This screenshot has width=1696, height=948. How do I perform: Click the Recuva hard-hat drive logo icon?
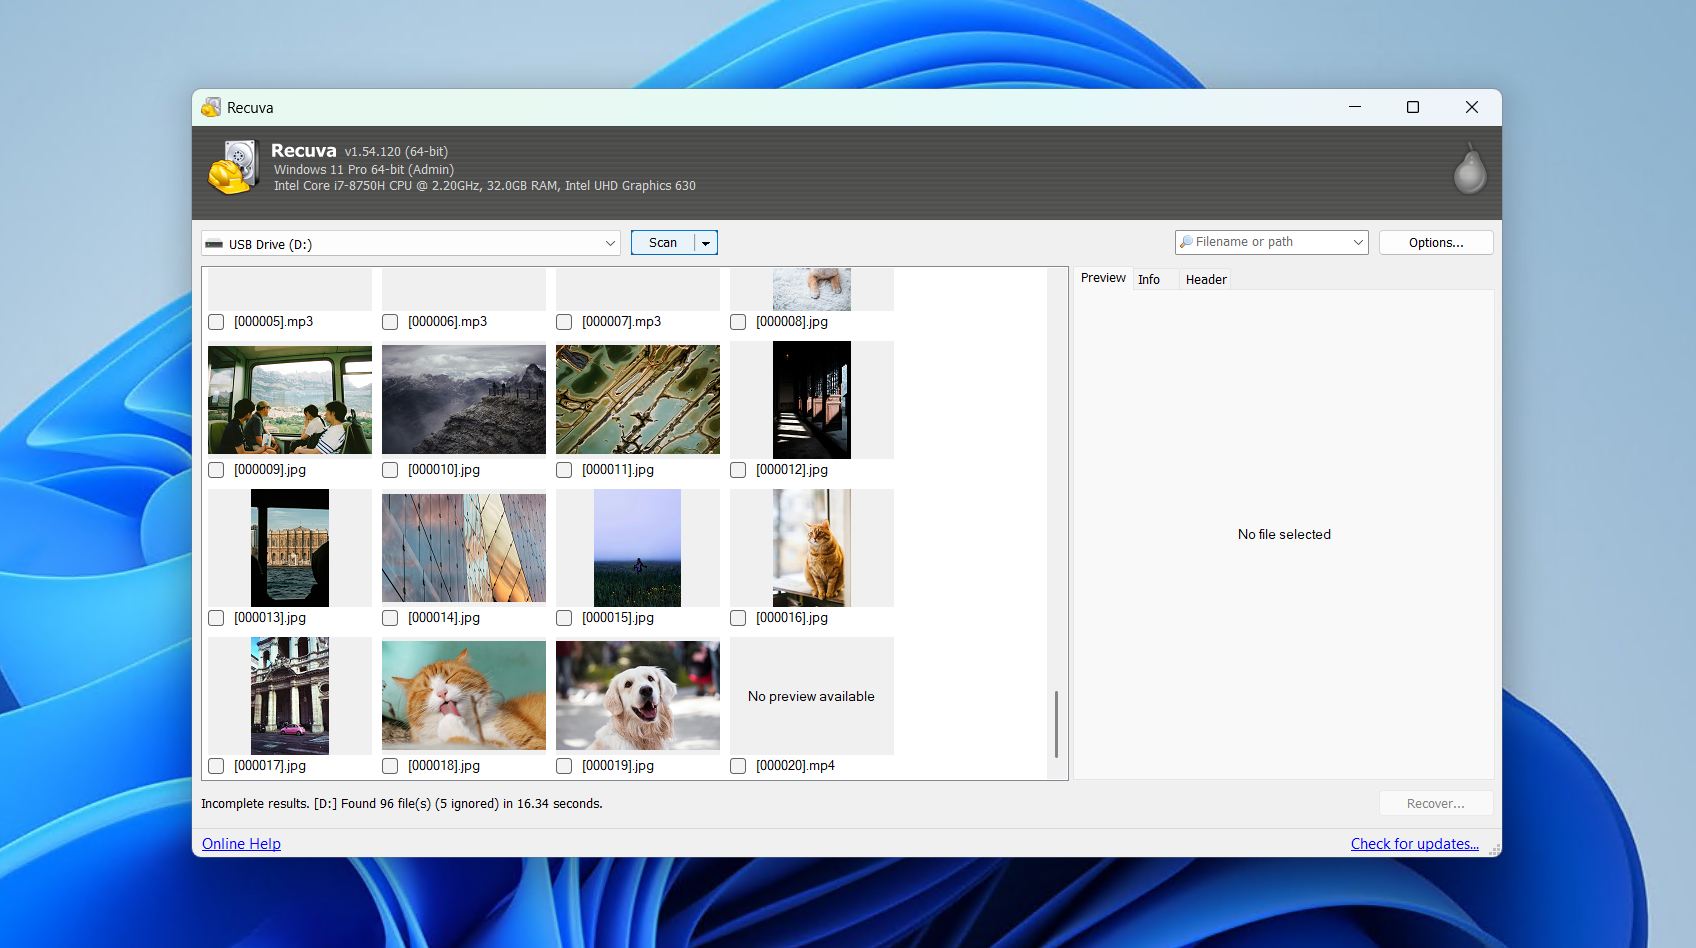coord(233,168)
